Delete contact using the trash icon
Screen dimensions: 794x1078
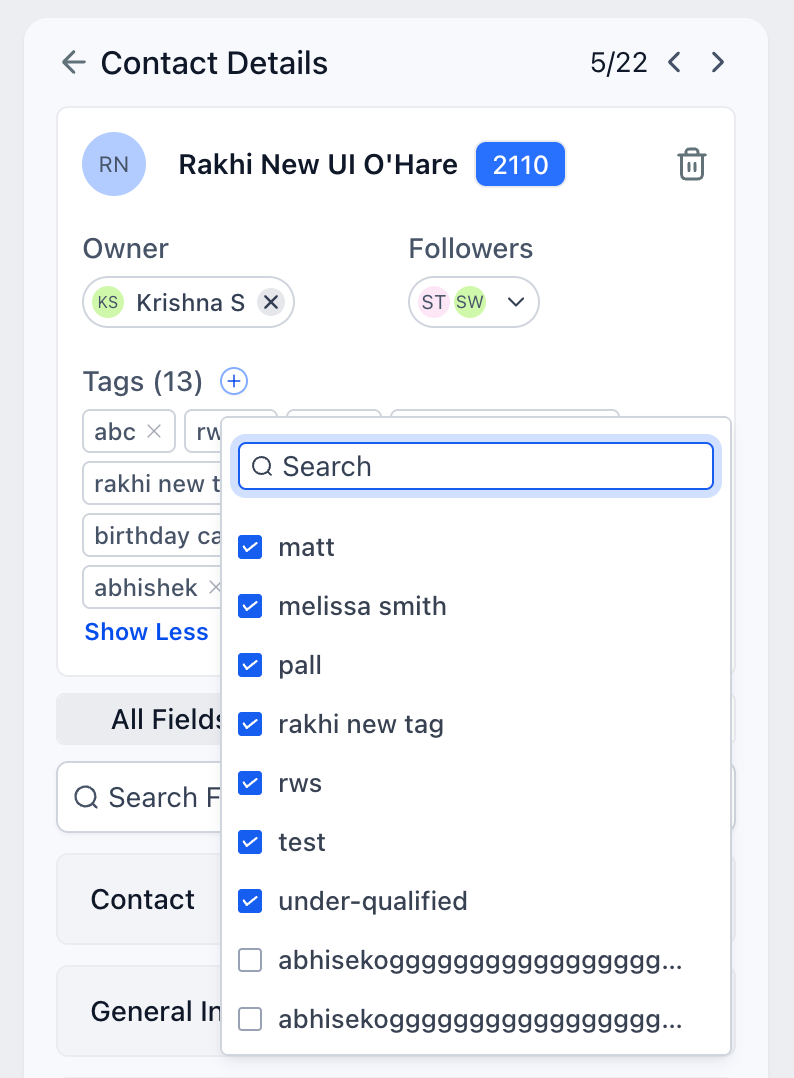pyautogui.click(x=692, y=164)
